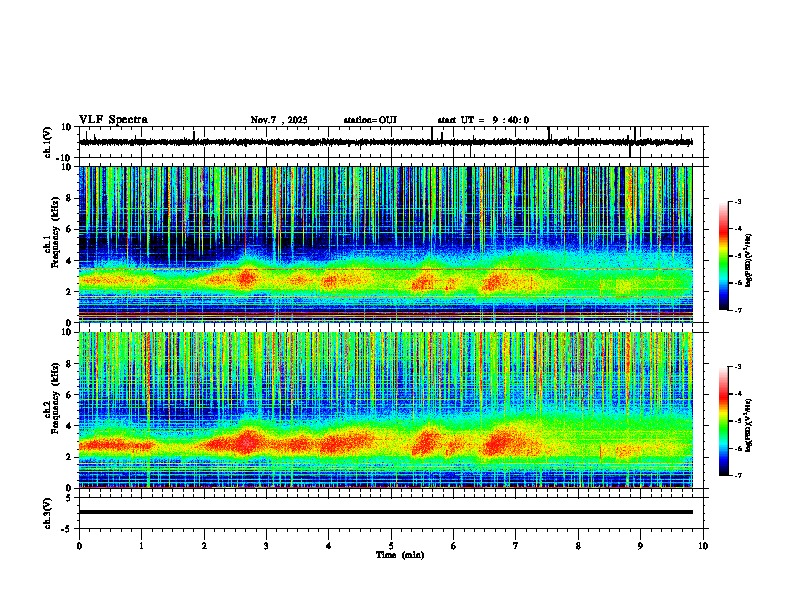Click the ch.2 spectrogram color bar
The width and height of the screenshot is (792, 612).
click(x=724, y=421)
